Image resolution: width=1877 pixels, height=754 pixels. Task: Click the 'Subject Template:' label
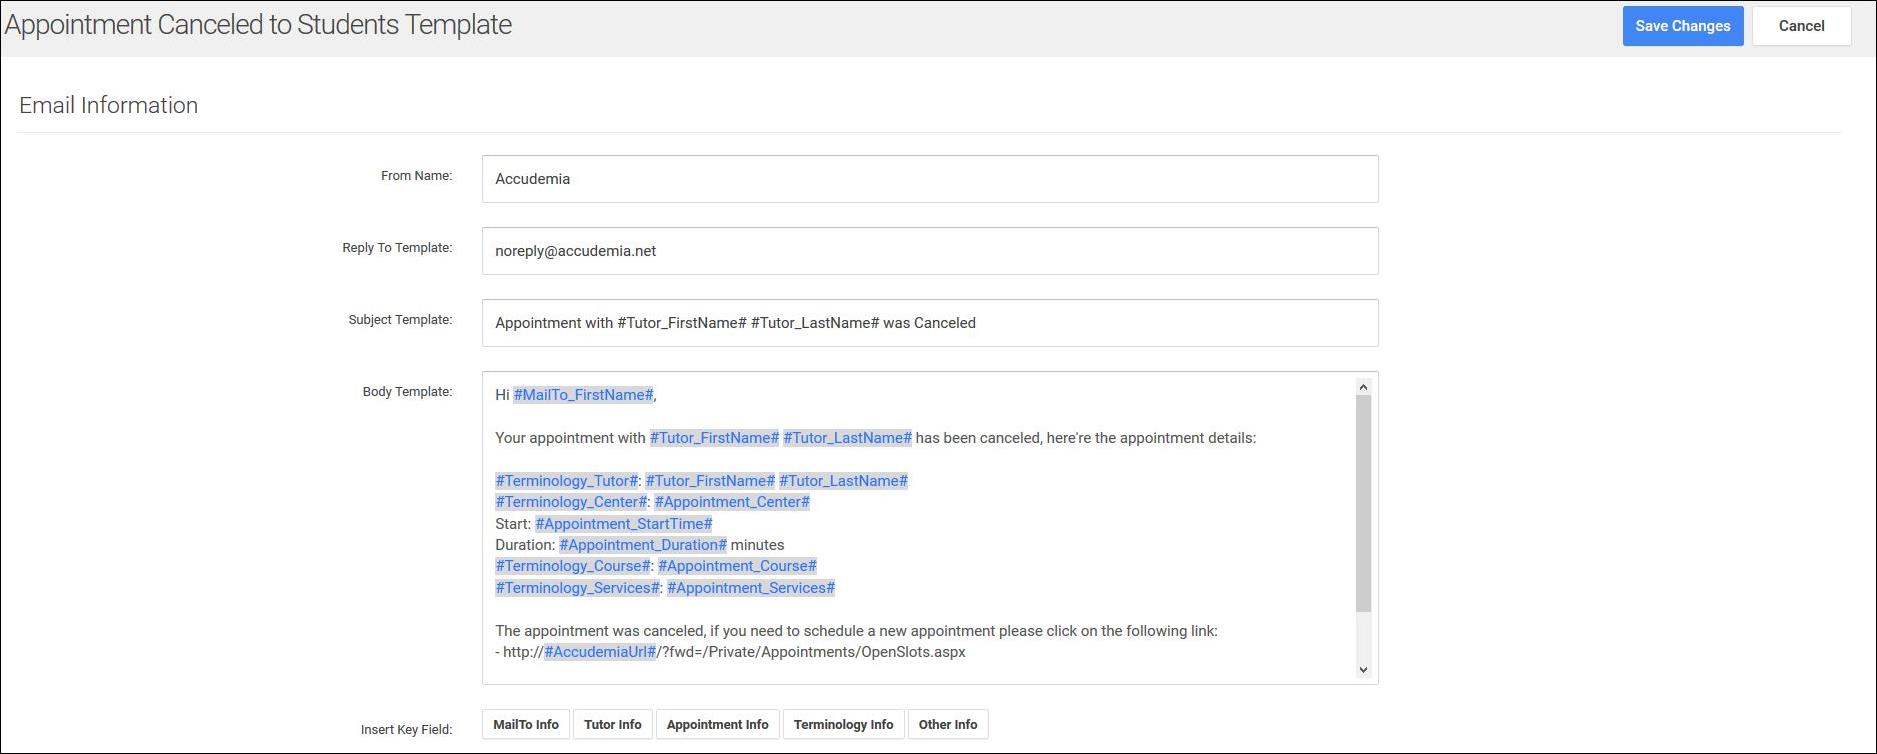(x=401, y=320)
